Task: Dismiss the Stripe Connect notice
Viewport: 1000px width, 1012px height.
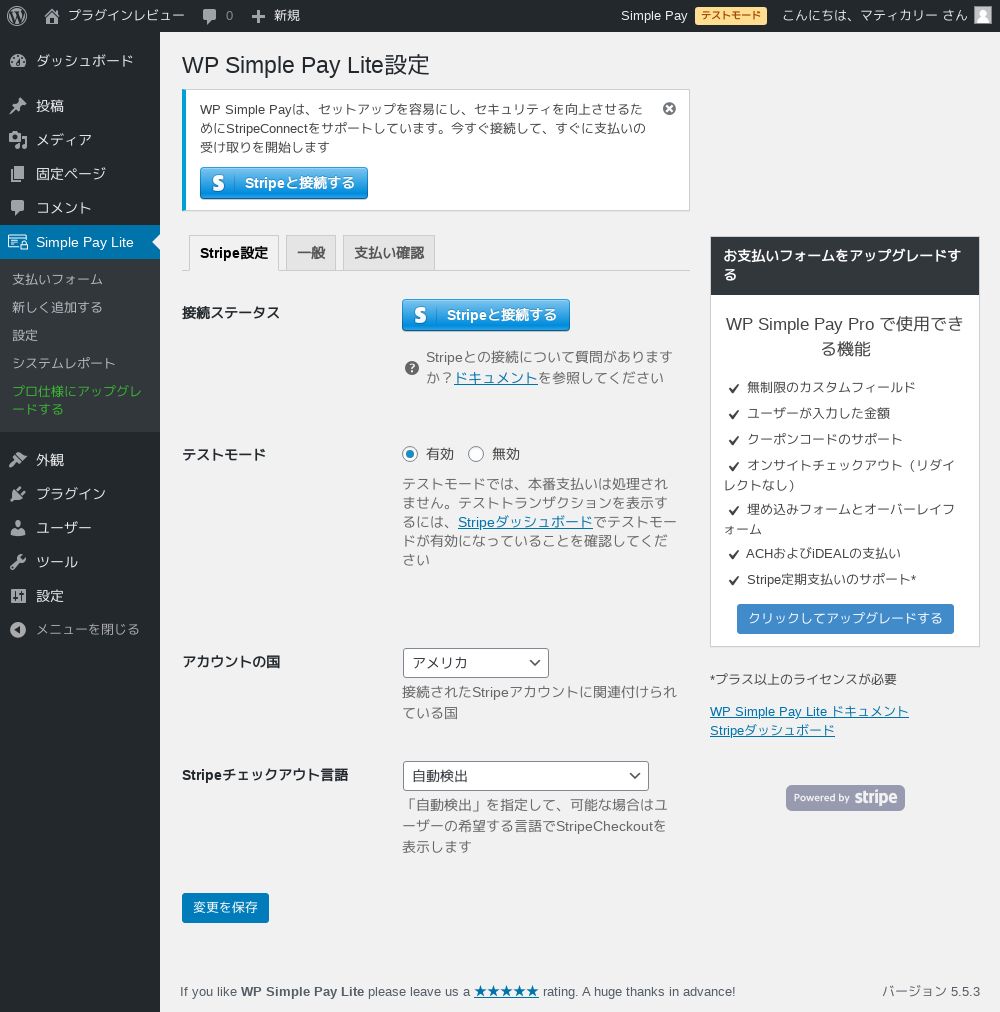Action: click(669, 108)
